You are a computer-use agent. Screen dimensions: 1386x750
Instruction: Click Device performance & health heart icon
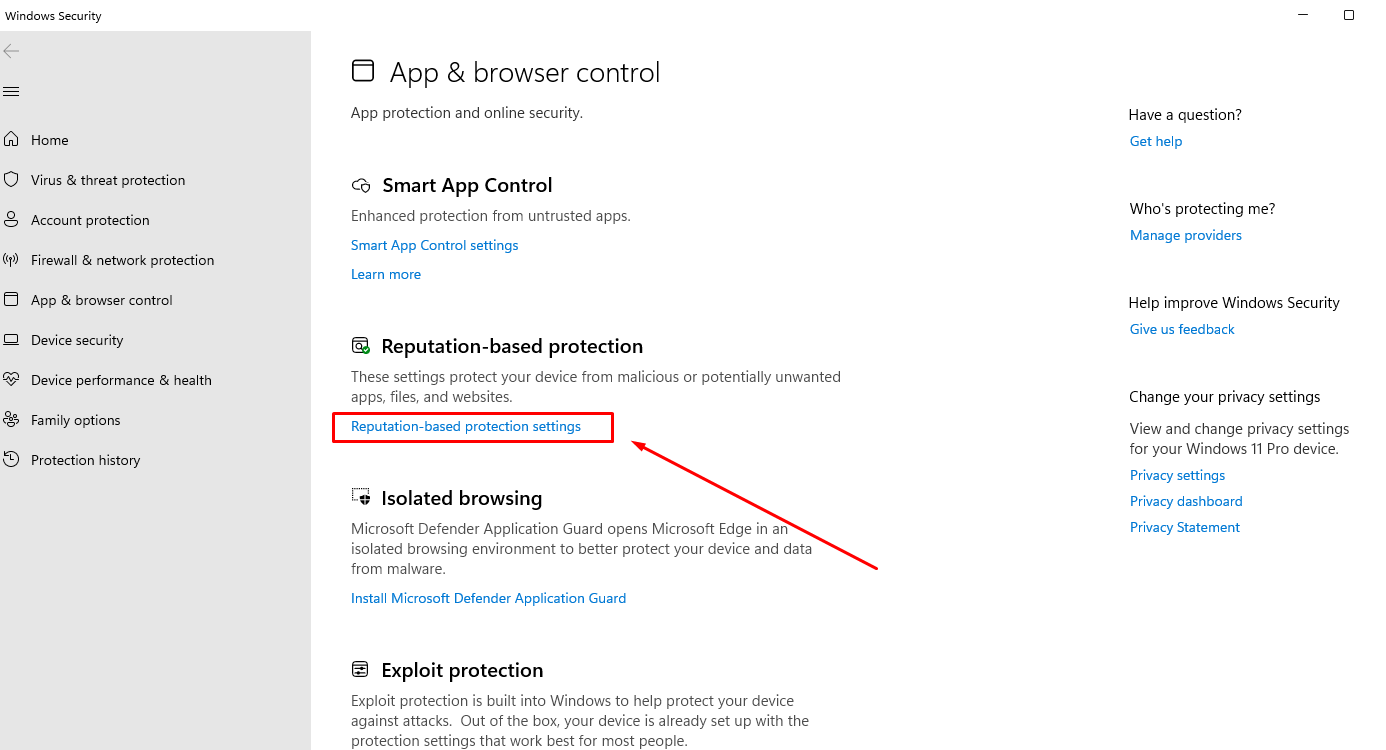tap(11, 380)
